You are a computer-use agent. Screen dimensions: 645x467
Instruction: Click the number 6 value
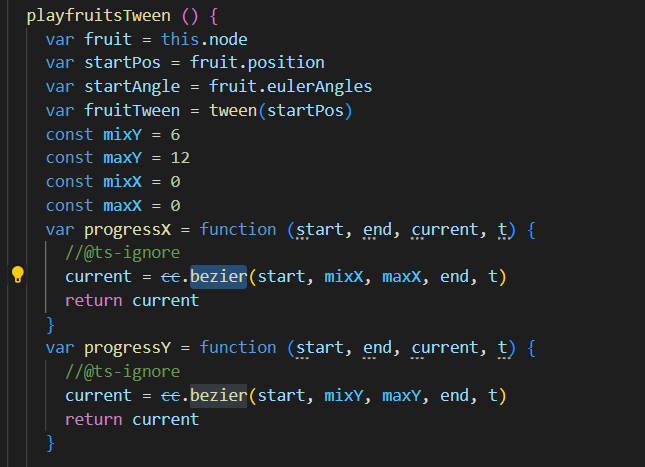[x=175, y=133]
